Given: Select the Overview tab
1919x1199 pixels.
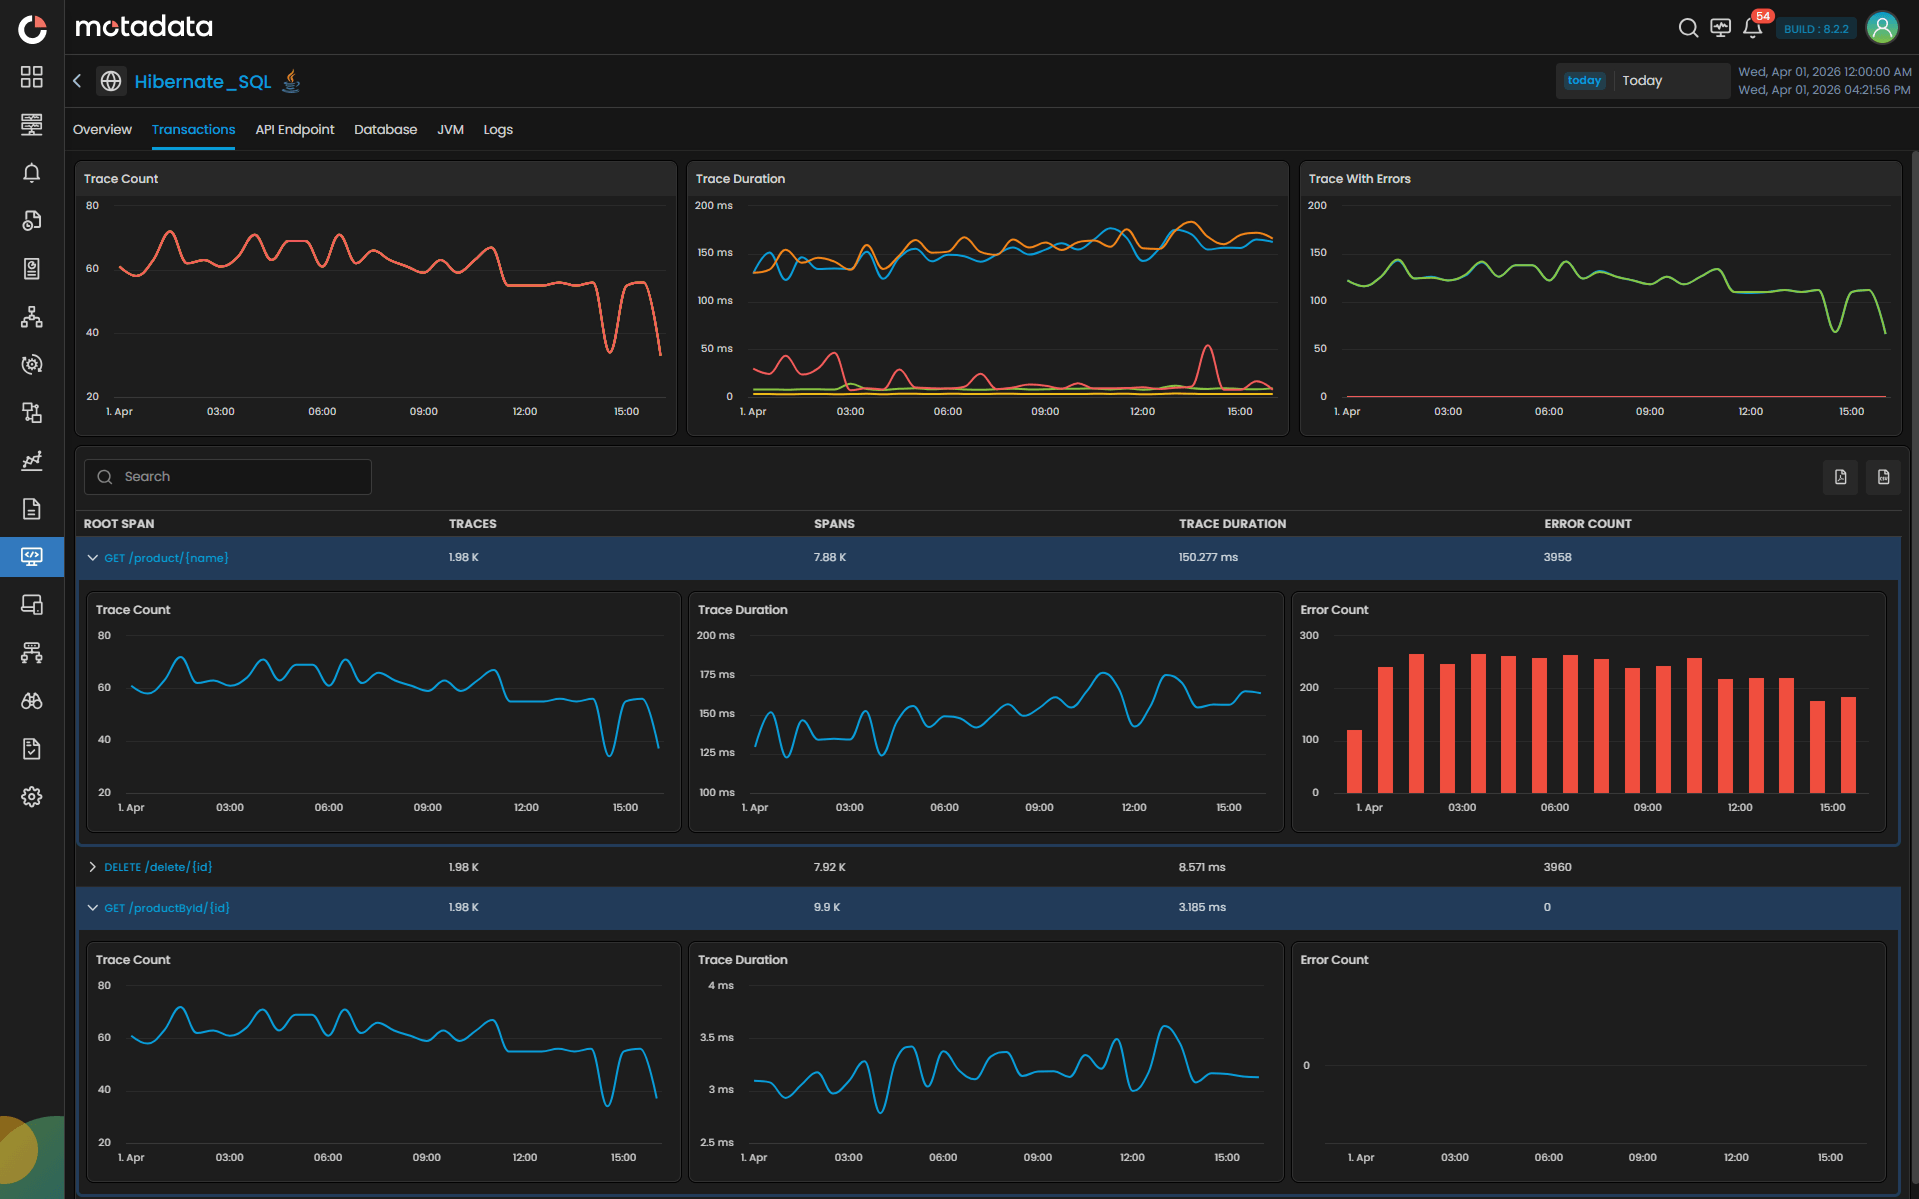Looking at the screenshot, I should pos(102,129).
